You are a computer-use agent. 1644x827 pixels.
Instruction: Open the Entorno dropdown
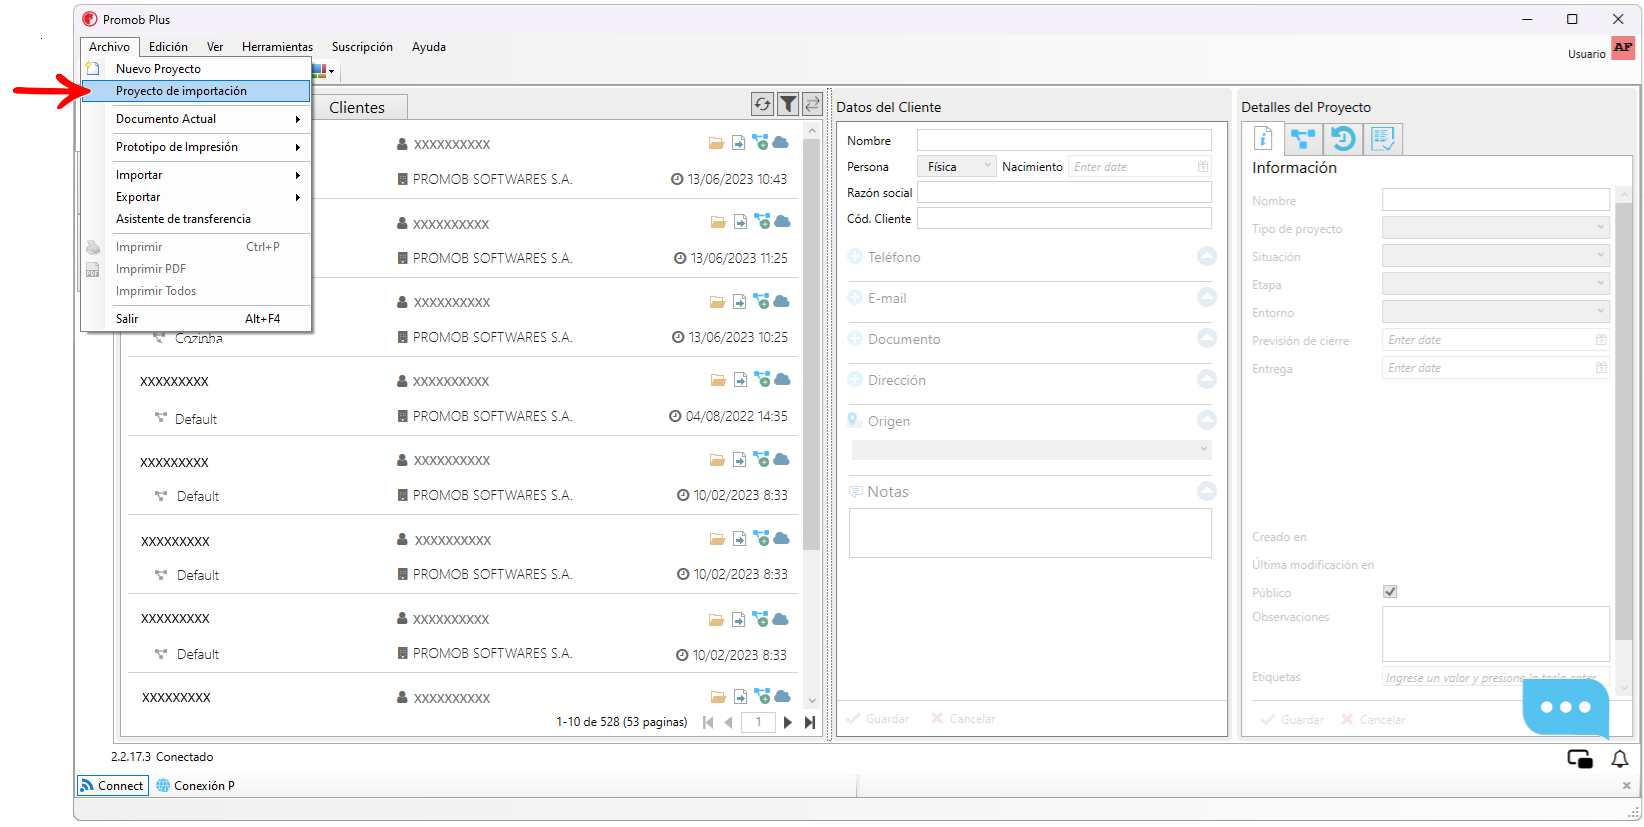[1496, 312]
